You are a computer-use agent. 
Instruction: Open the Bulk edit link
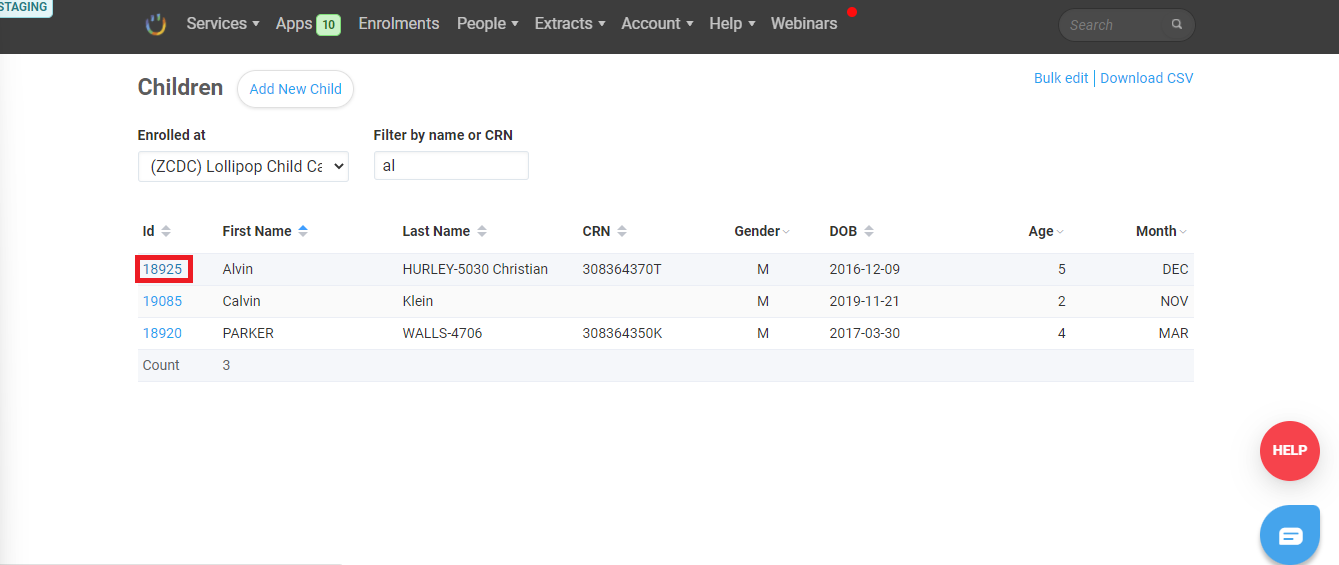1061,78
